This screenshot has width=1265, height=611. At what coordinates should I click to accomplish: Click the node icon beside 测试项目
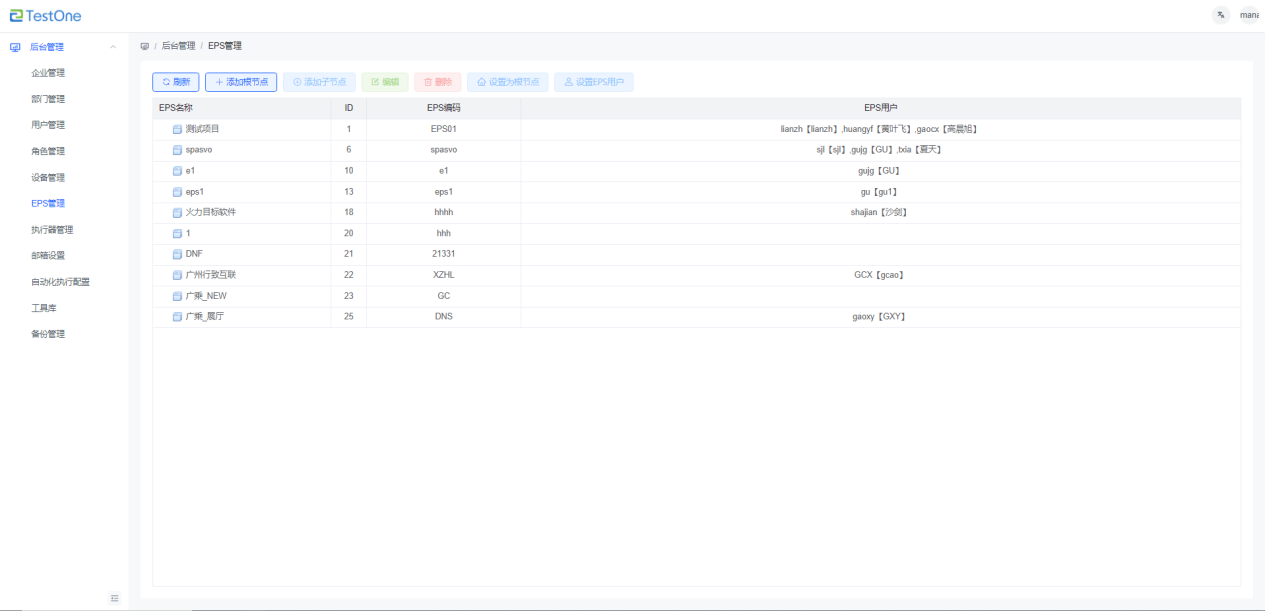tap(177, 129)
